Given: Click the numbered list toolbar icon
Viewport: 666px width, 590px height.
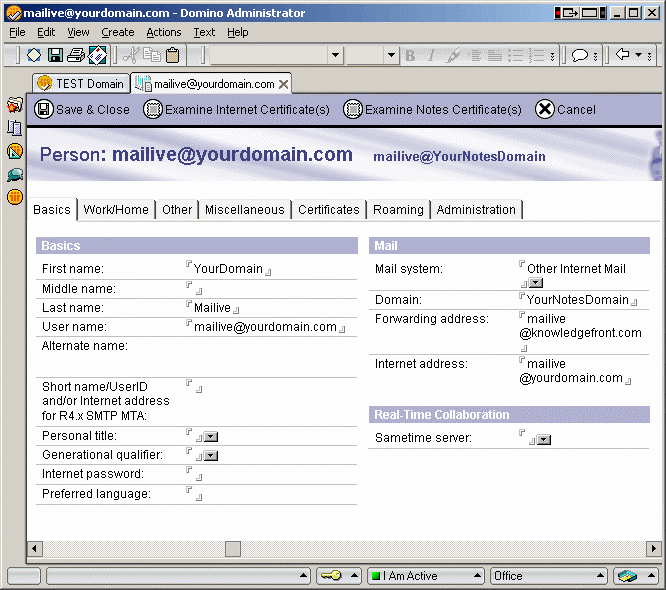Looking at the screenshot, I should [536, 56].
